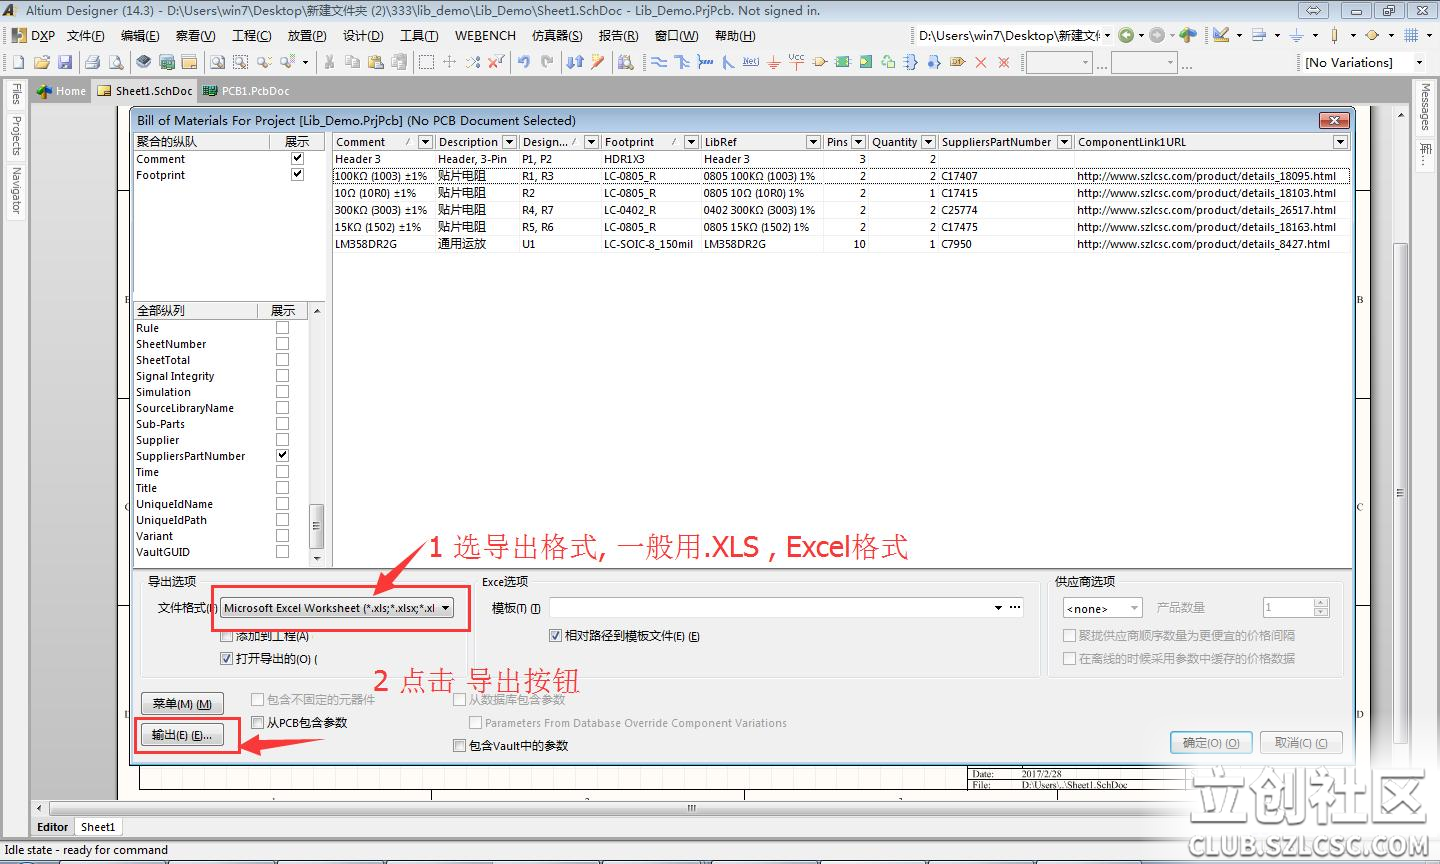Uncheck the Comment grouped column checkbox
This screenshot has height=864, width=1440.
[x=297, y=158]
